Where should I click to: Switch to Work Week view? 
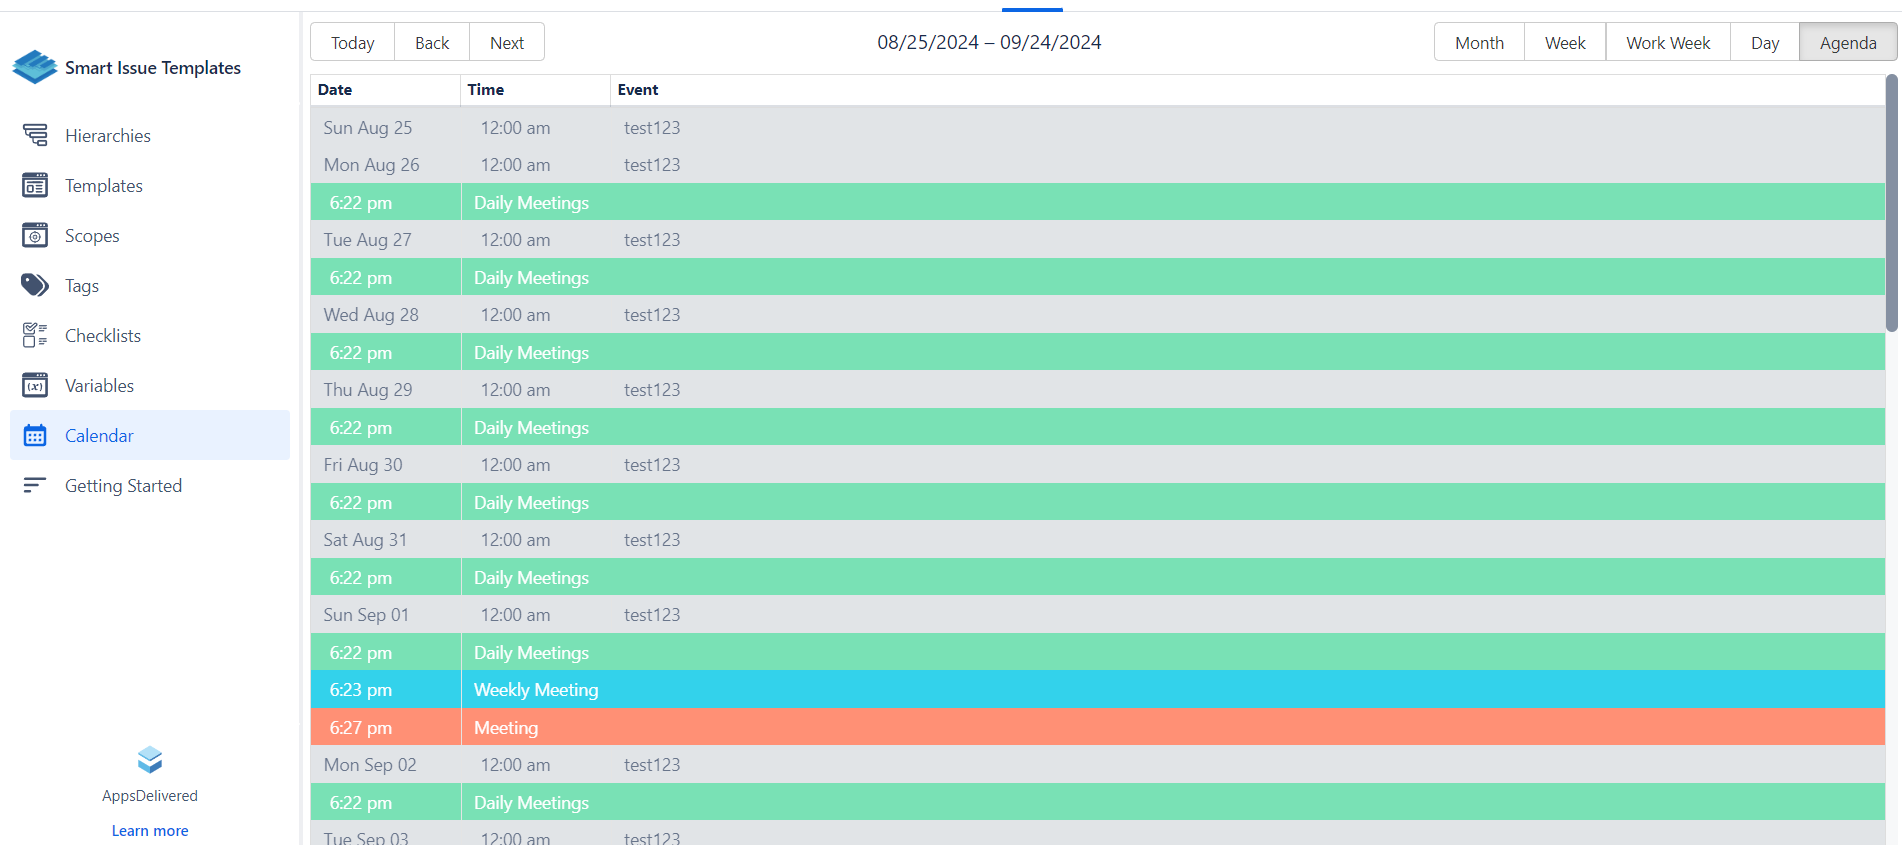[1667, 43]
